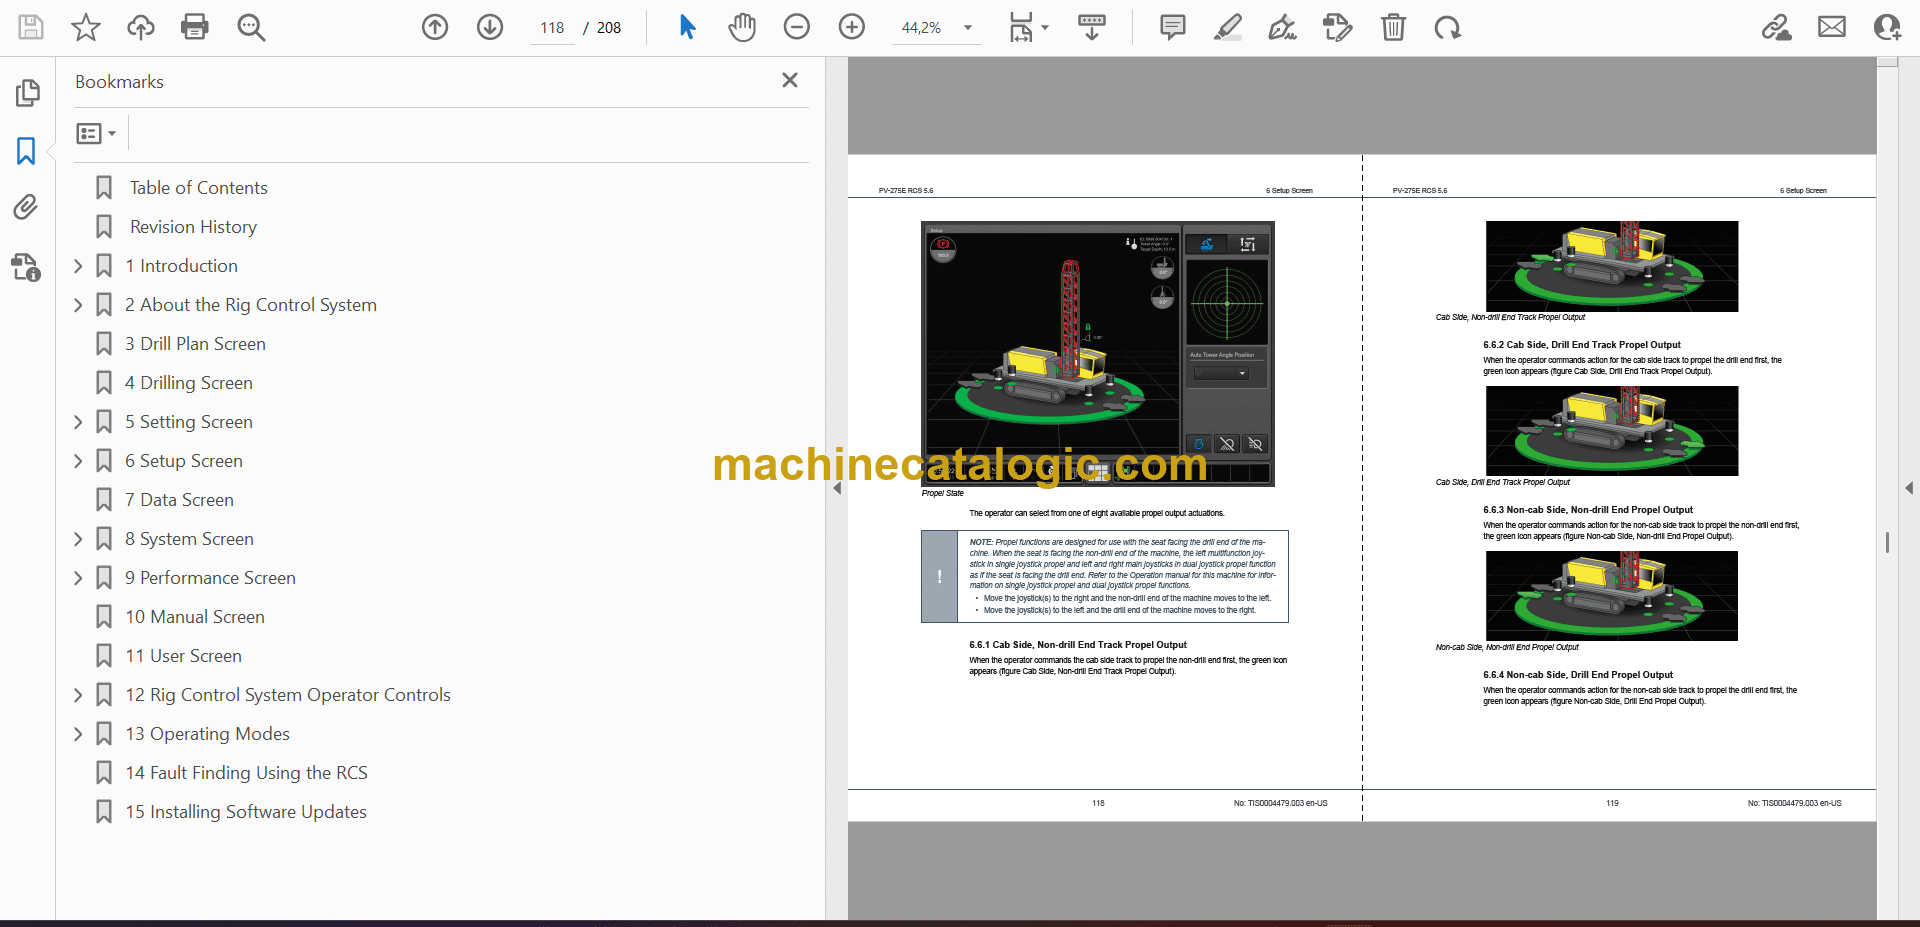This screenshot has height=927, width=1920.
Task: Toggle the page thumbnails panel
Action: pyautogui.click(x=27, y=93)
